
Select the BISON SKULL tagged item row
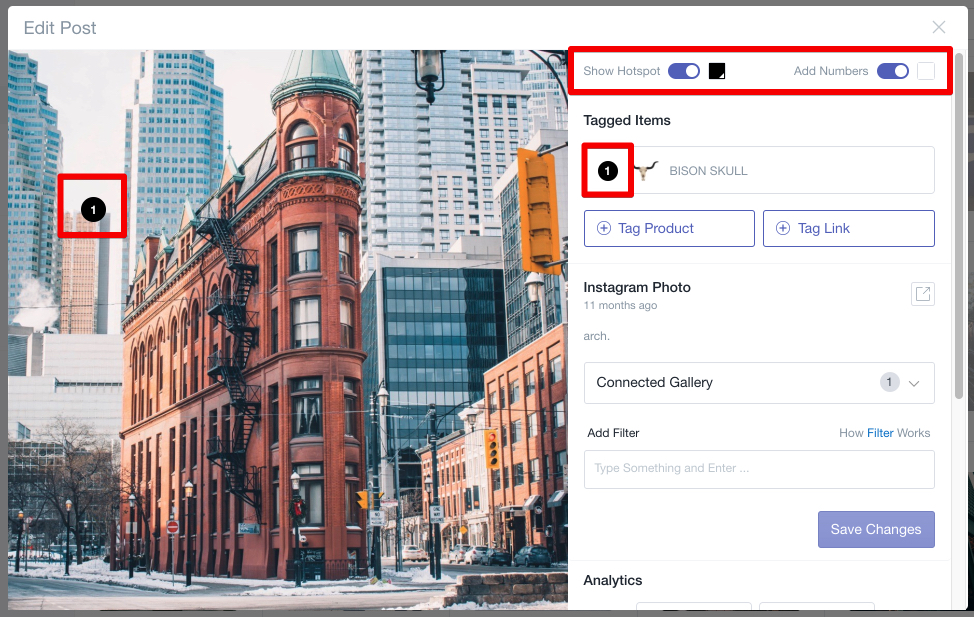point(759,170)
